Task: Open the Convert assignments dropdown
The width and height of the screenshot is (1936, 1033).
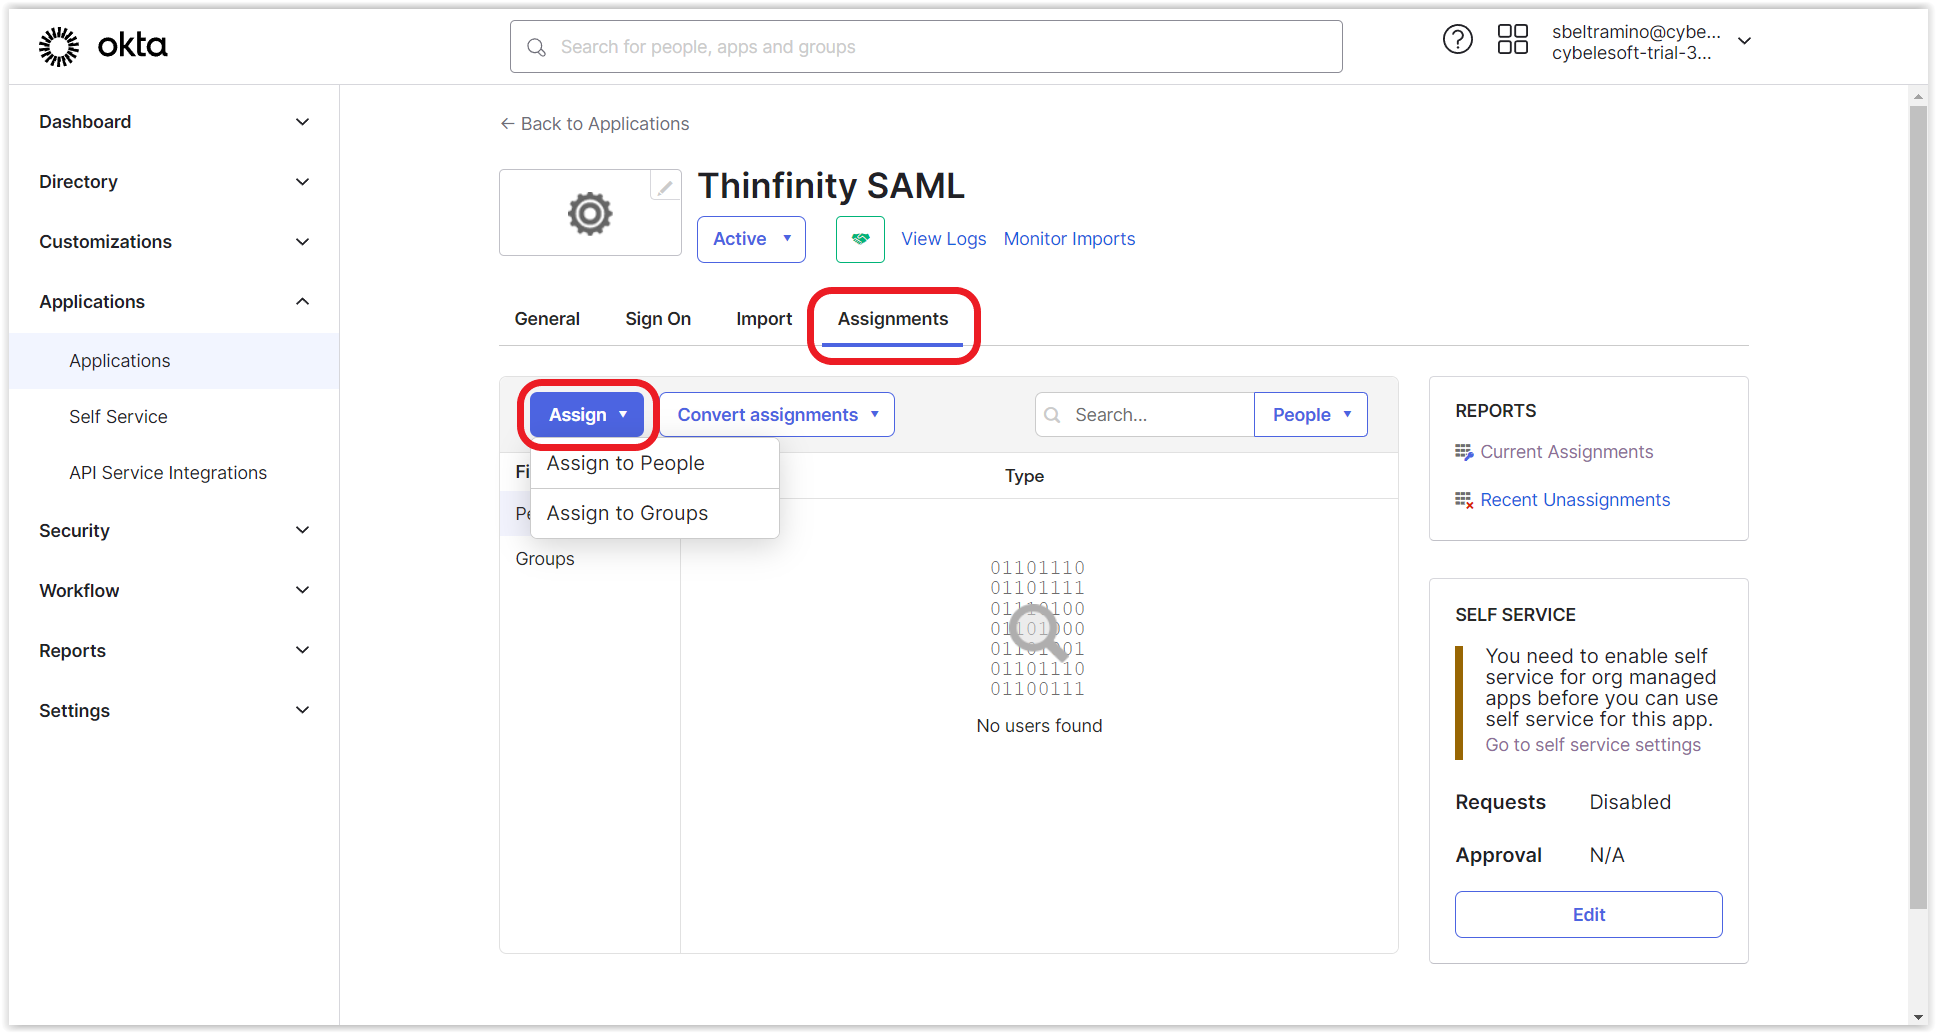Action: point(777,415)
